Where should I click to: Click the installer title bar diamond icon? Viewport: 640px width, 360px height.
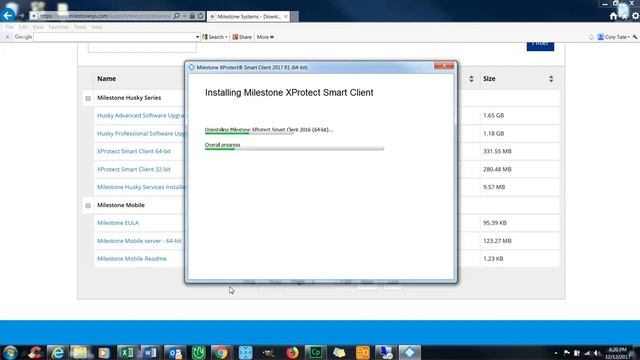coord(191,67)
